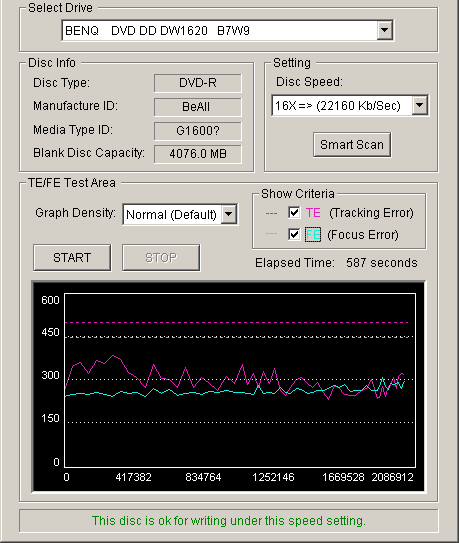Click the START button
Screen dimensions: 459x543
pos(72,257)
